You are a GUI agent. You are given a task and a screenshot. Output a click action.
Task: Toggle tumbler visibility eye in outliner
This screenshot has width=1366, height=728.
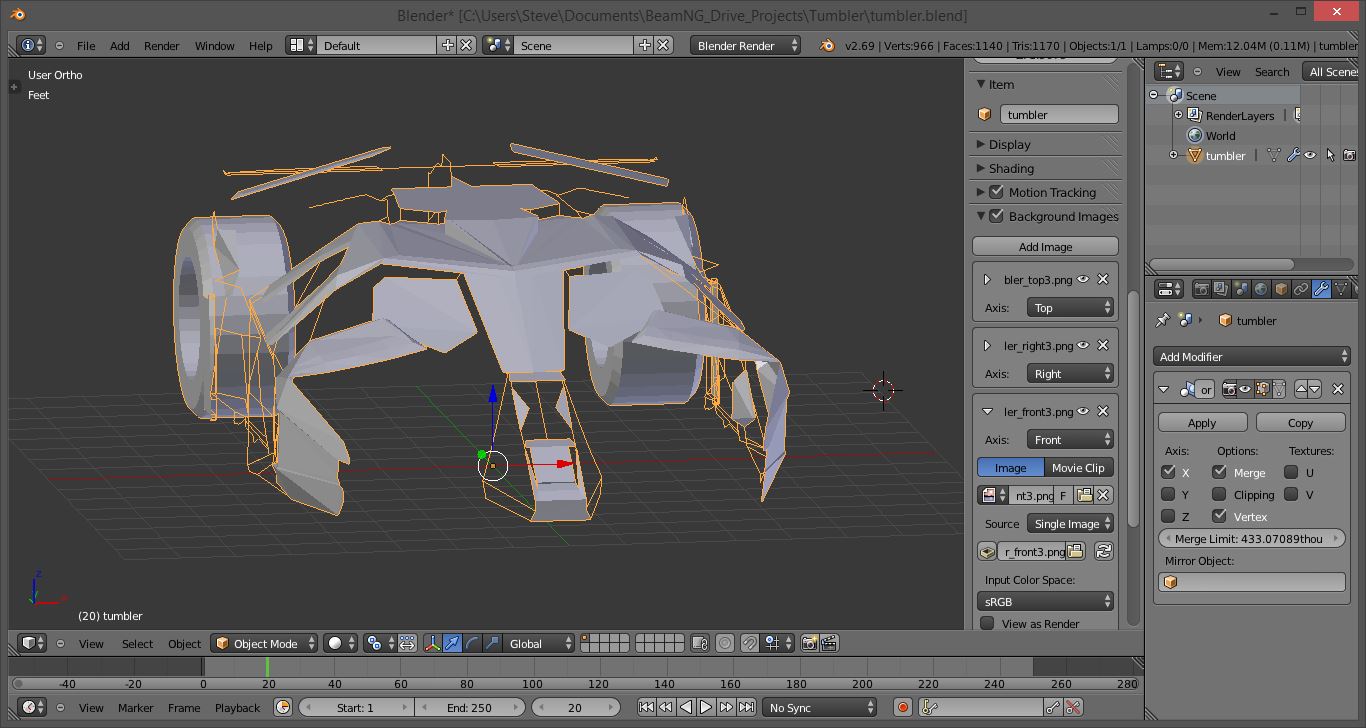[1310, 155]
